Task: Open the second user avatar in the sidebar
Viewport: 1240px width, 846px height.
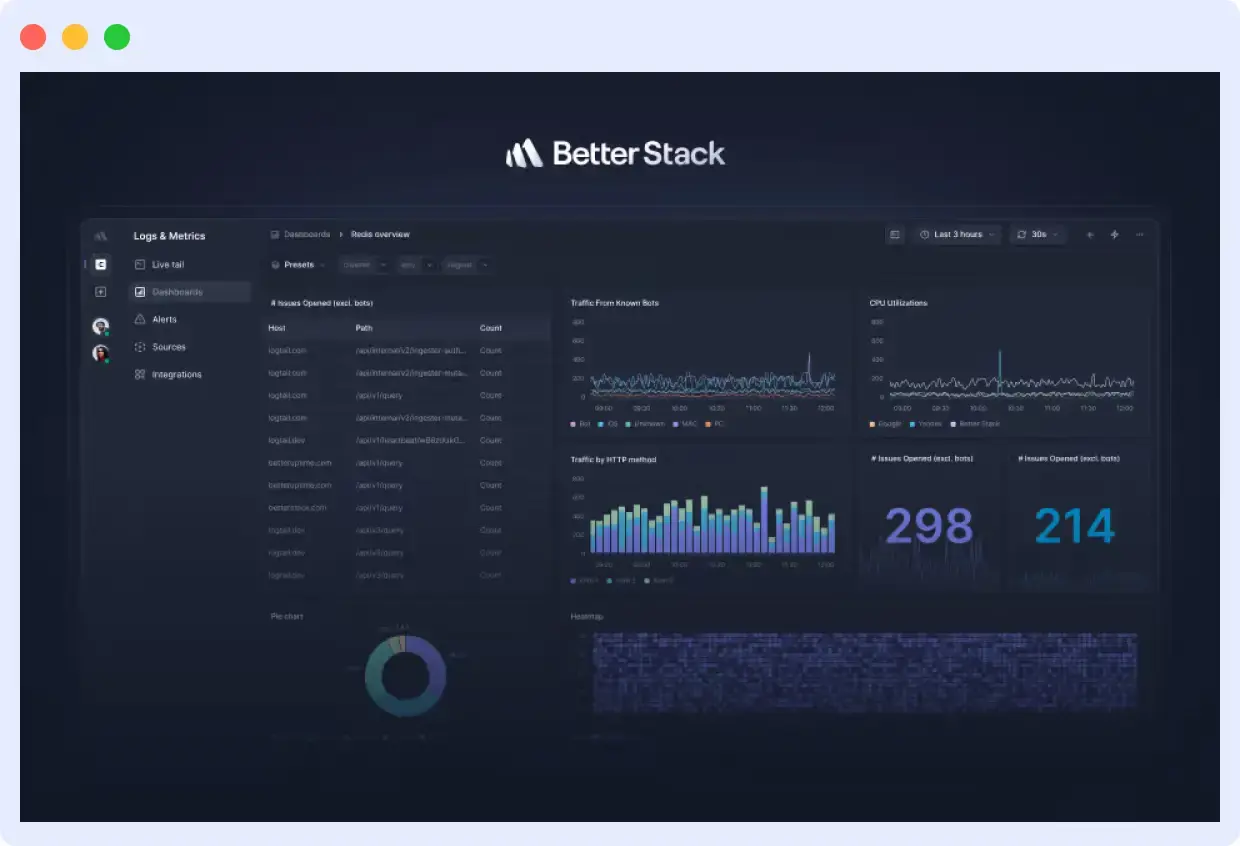Action: click(x=100, y=353)
